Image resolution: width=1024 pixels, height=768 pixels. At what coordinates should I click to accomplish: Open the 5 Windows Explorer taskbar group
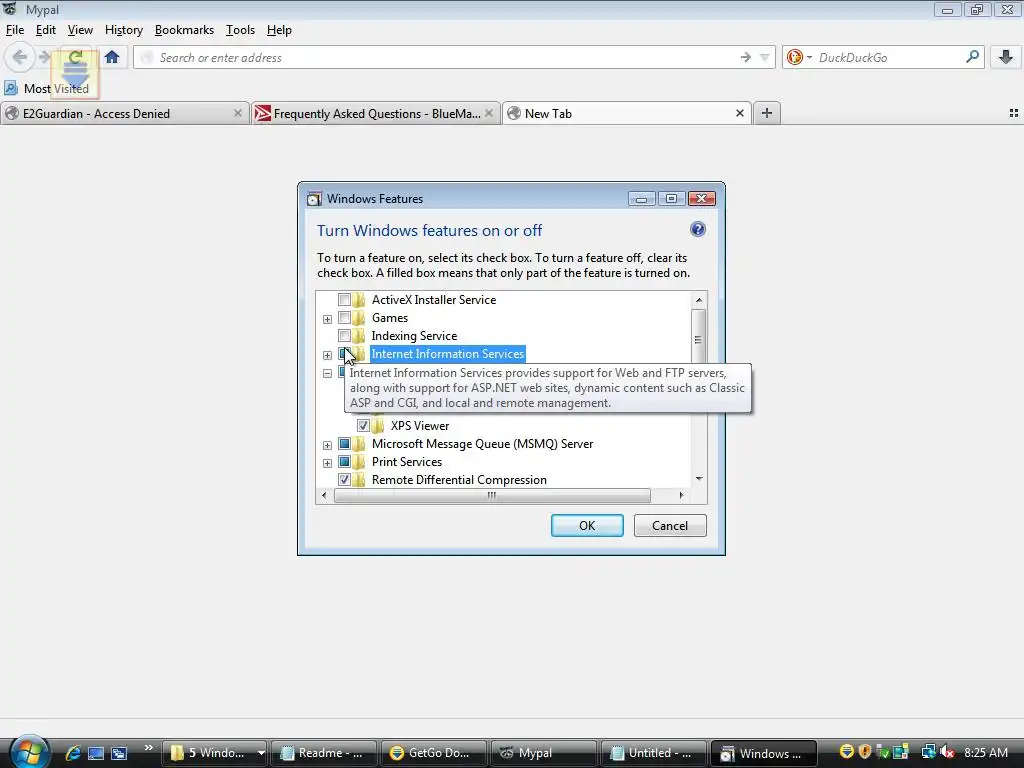(214, 753)
